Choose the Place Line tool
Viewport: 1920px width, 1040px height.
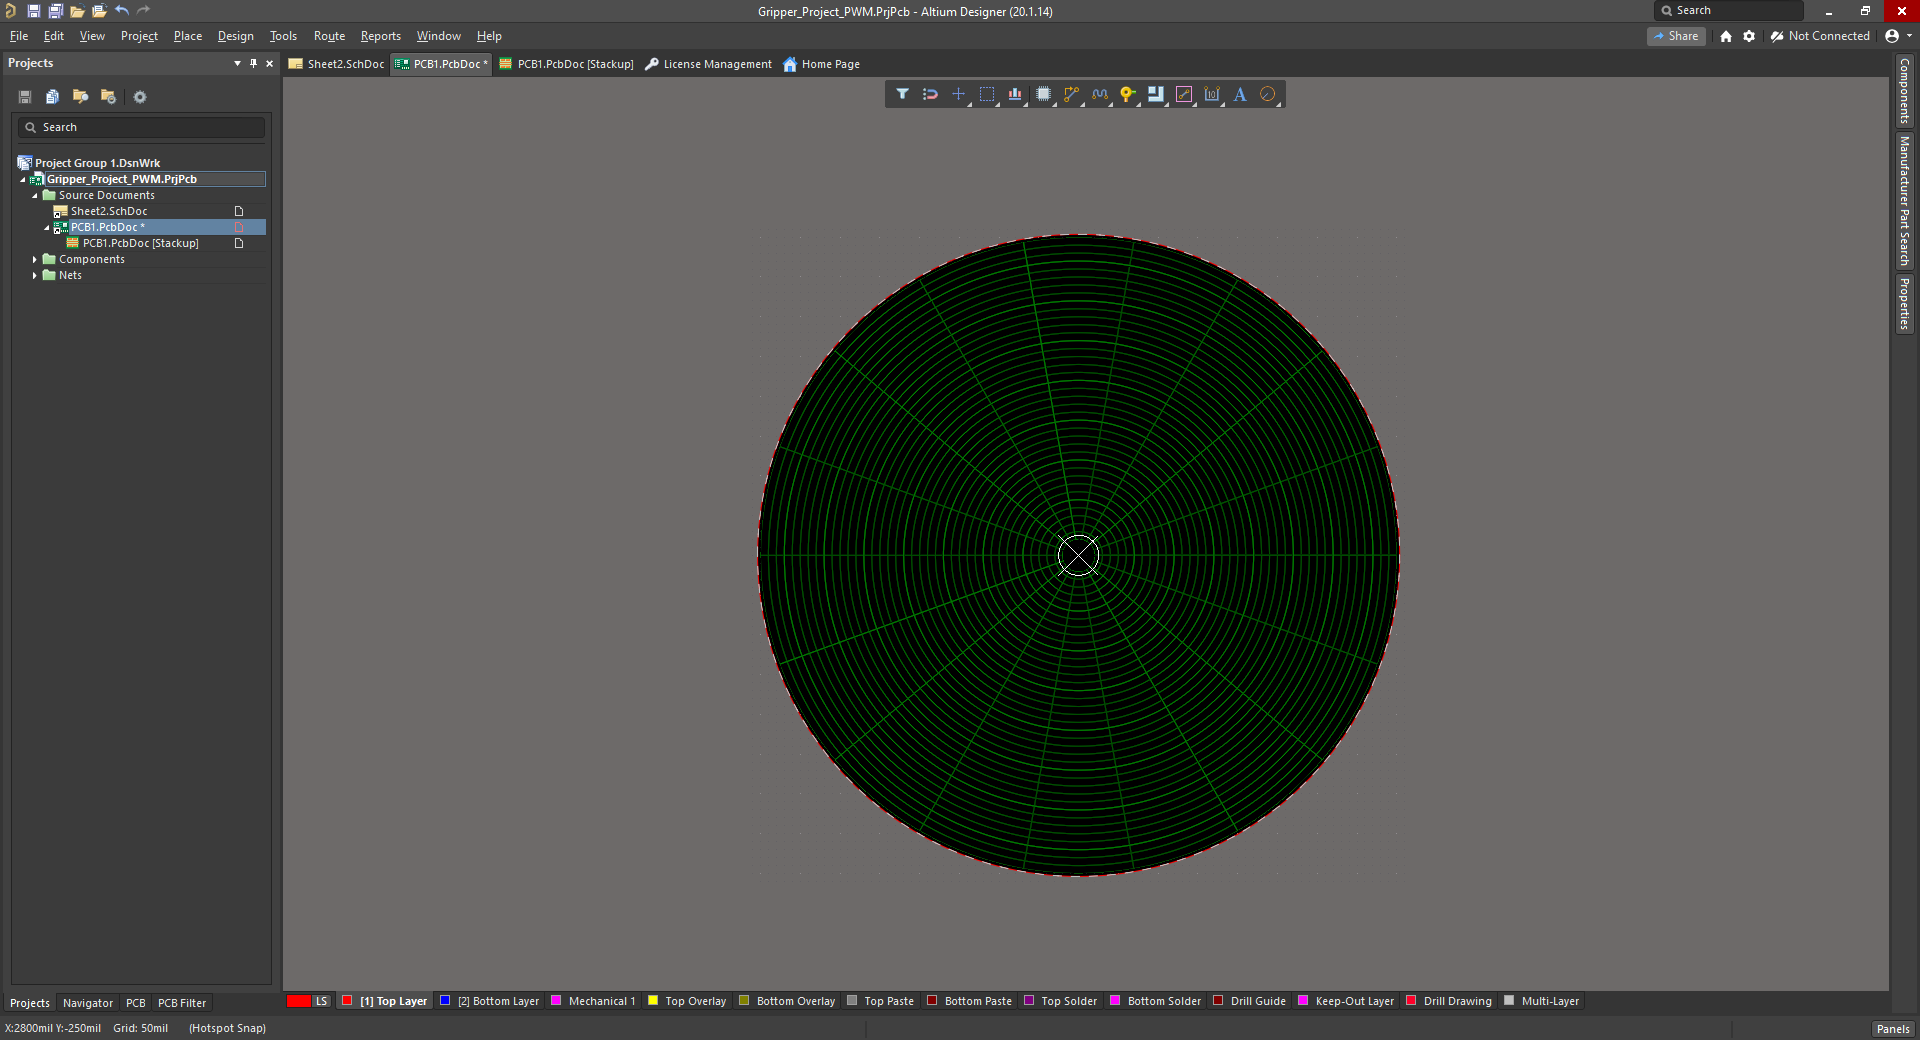coord(1184,94)
